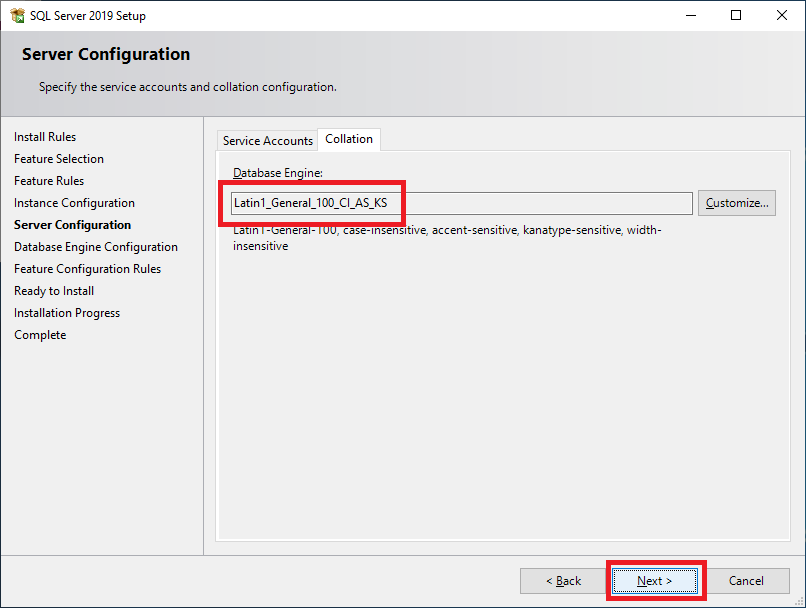Cancel the SQL Server setup
The height and width of the screenshot is (608, 806).
[x=746, y=581]
